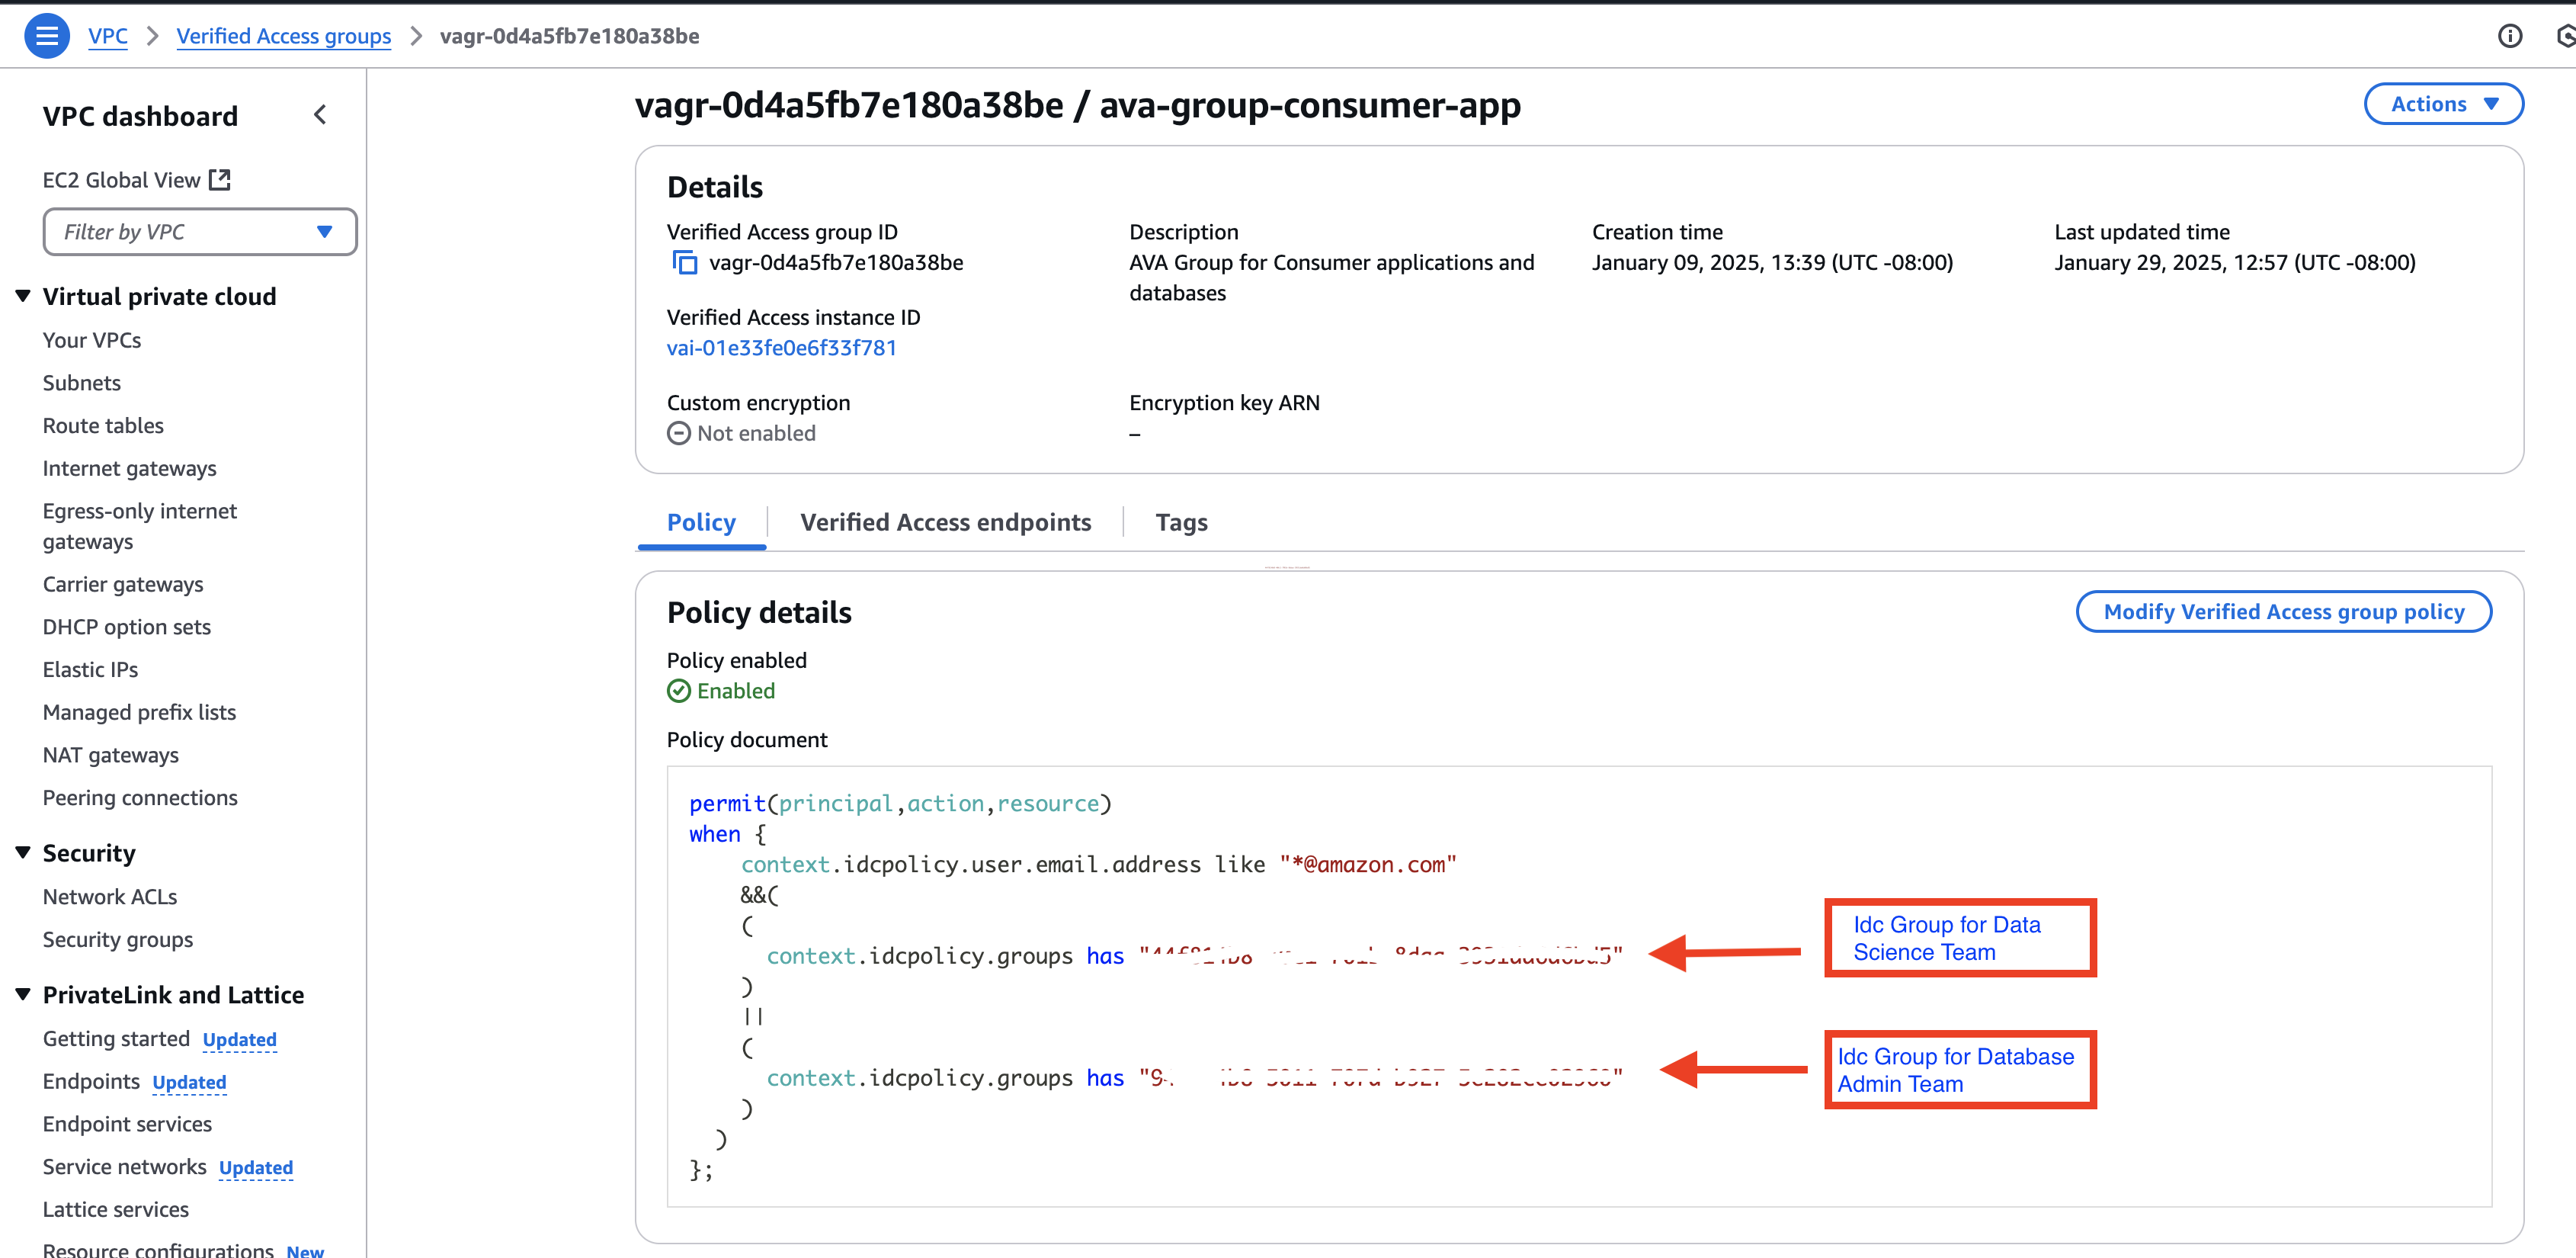This screenshot has width=2576, height=1258.
Task: Open Security groups in the sidebar
Action: click(118, 939)
